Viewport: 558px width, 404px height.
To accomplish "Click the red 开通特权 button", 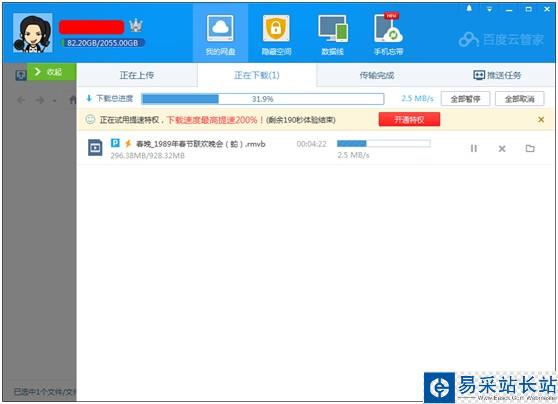I will click(x=409, y=119).
